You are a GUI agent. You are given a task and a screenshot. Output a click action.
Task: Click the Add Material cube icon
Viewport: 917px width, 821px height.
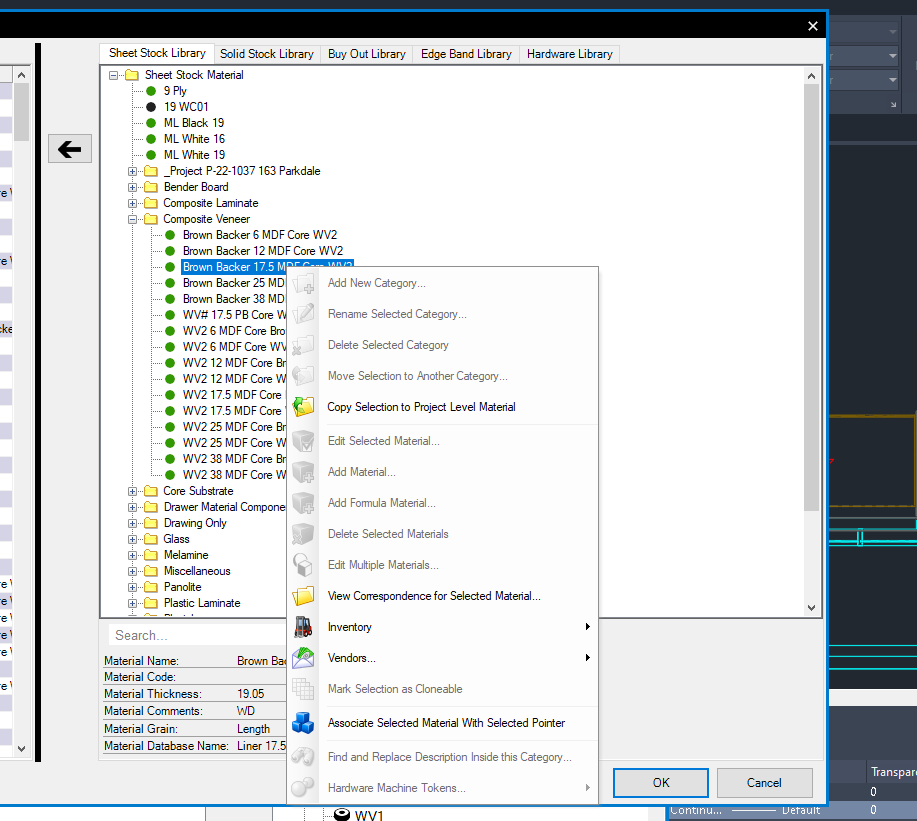click(x=304, y=472)
